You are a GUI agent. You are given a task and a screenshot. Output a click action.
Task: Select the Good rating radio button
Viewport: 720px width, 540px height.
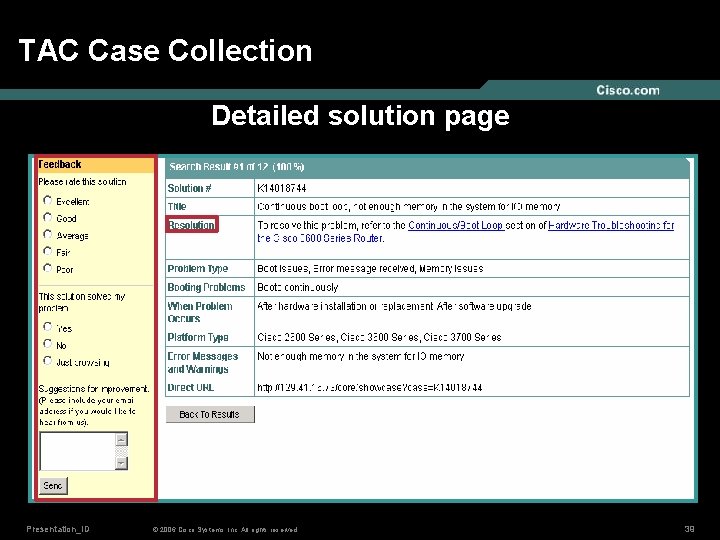47,217
